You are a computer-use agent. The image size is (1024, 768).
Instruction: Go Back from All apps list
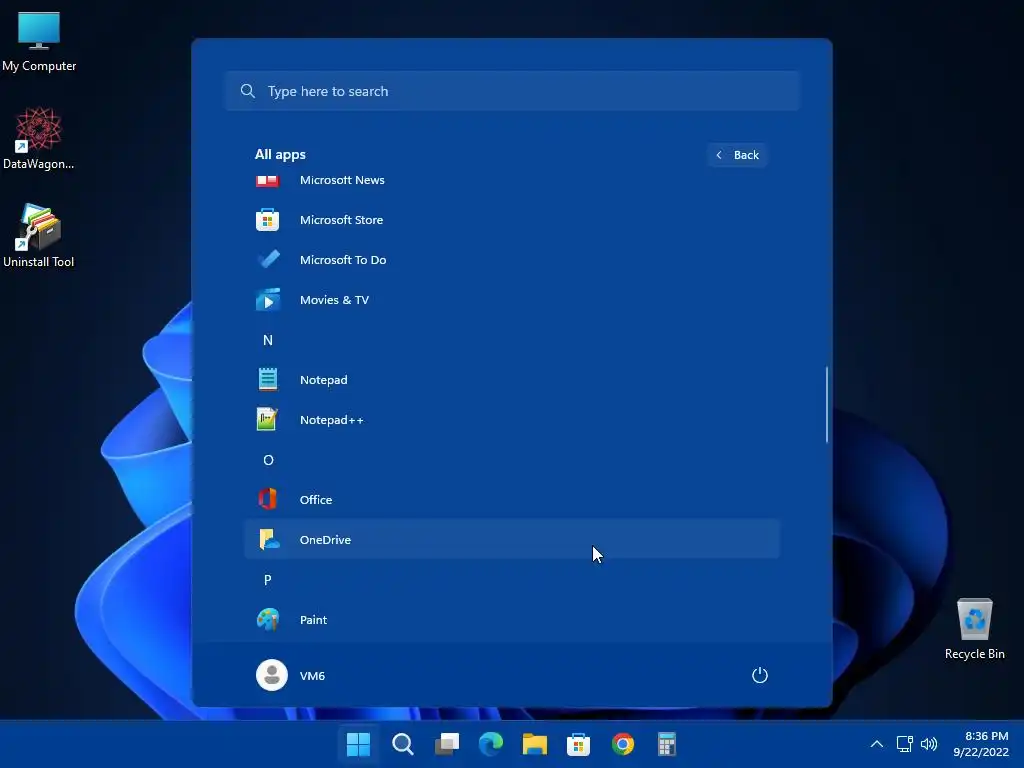tap(737, 155)
